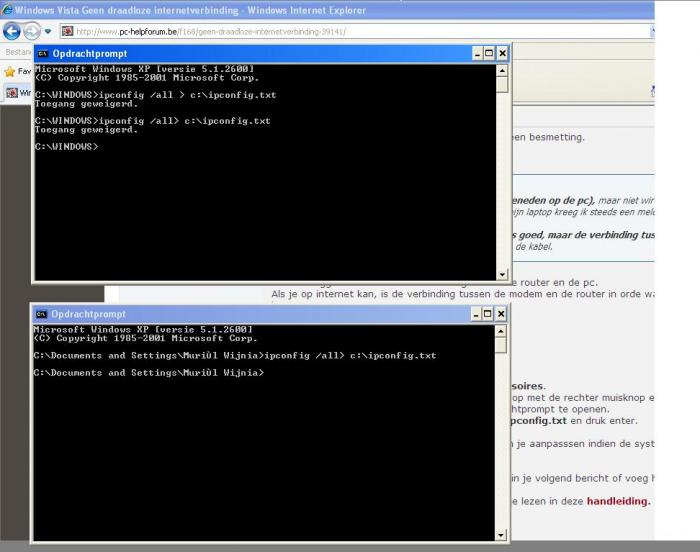This screenshot has width=700, height=552.
Task: Close the lower Opdrachtprompt window
Action: (x=501, y=314)
